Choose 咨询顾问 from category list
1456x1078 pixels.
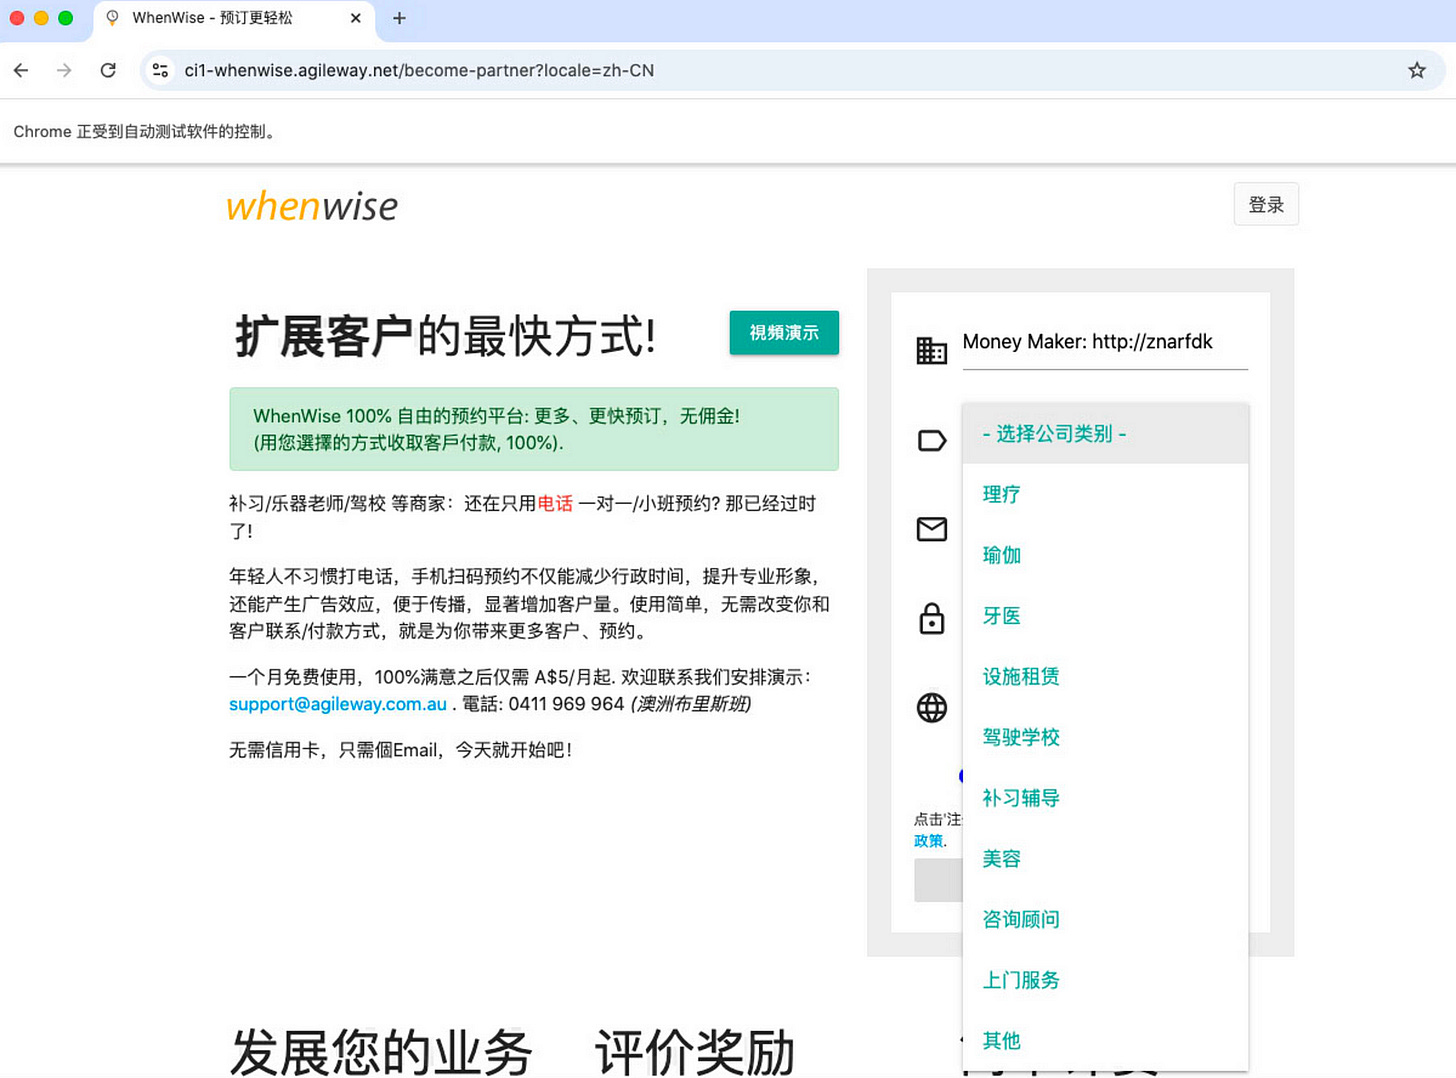click(x=1105, y=919)
